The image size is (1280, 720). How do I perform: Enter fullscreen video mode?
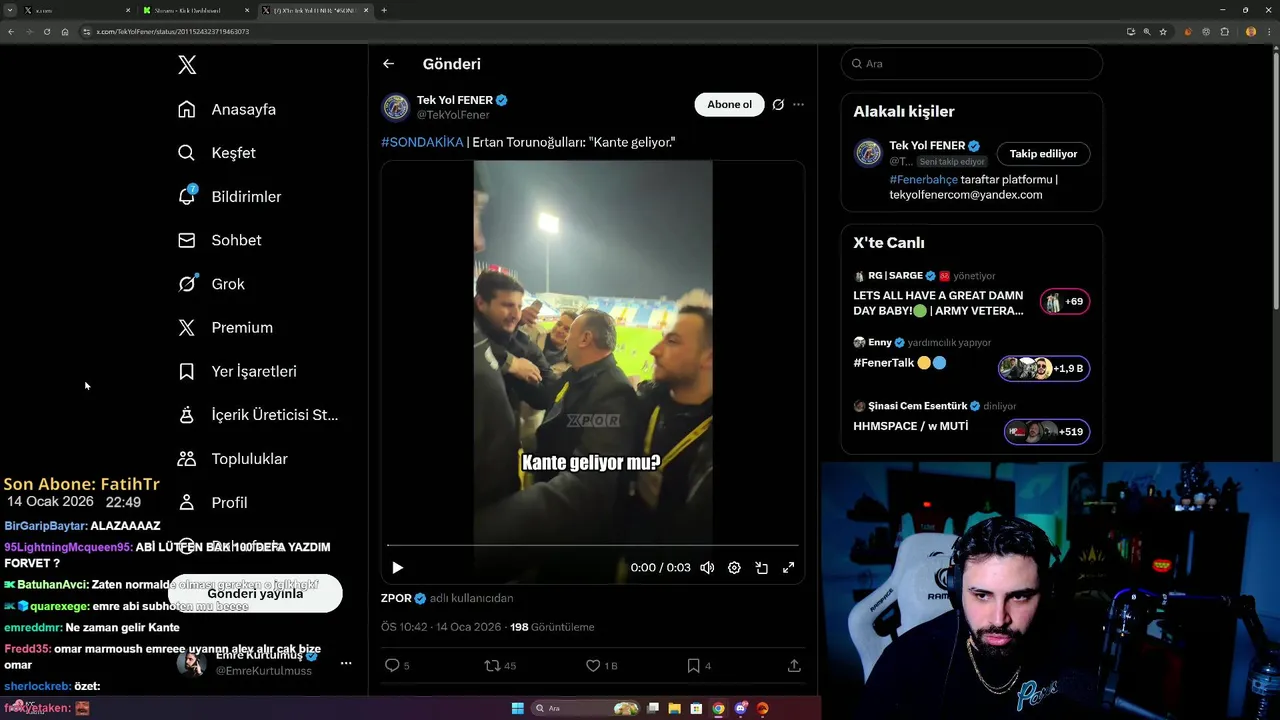pos(788,568)
